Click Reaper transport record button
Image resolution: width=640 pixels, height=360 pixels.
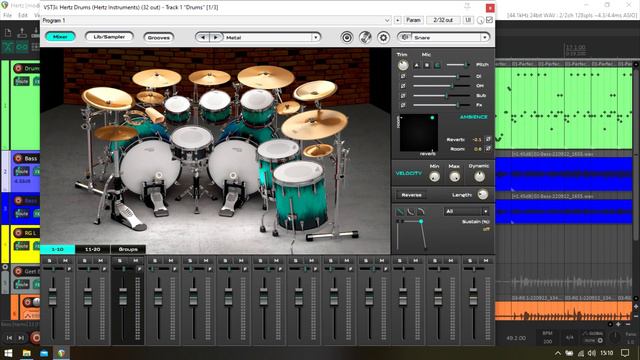[36, 338]
